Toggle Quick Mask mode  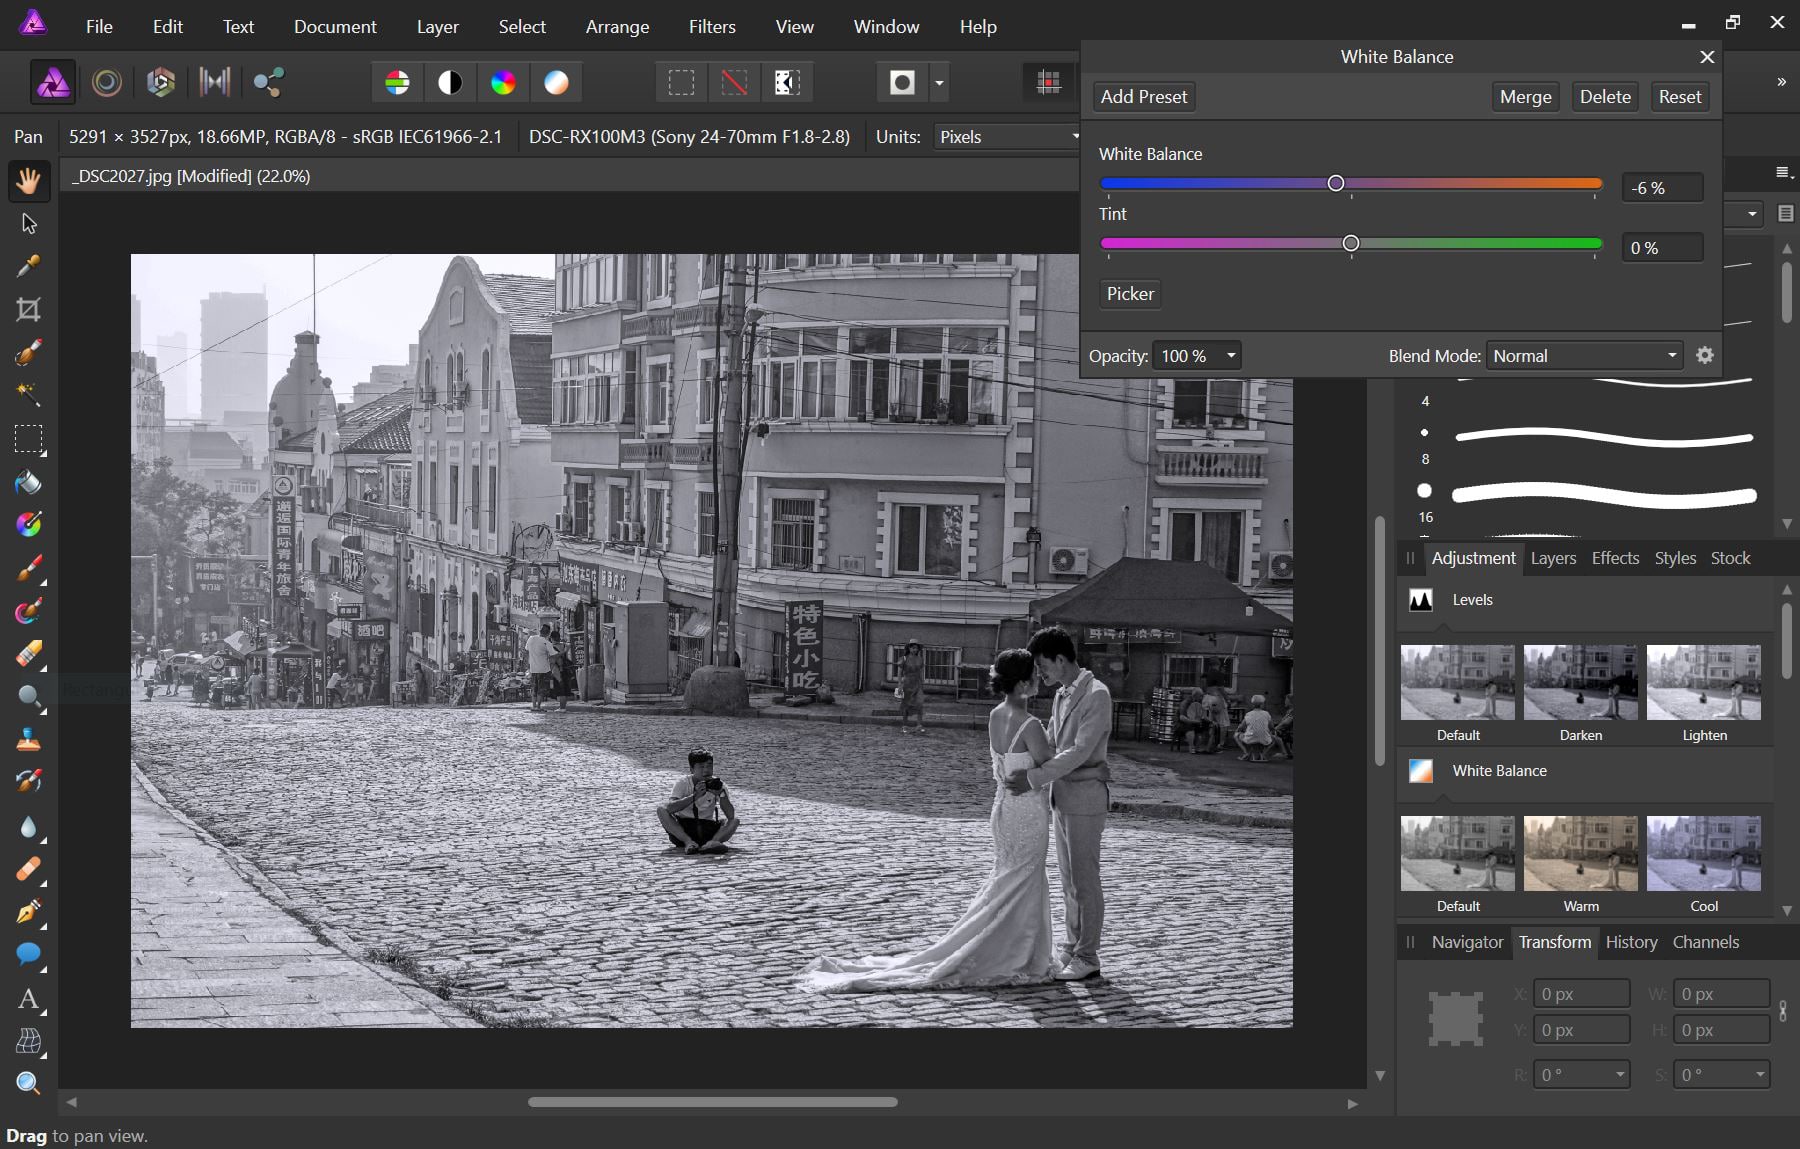click(x=903, y=82)
